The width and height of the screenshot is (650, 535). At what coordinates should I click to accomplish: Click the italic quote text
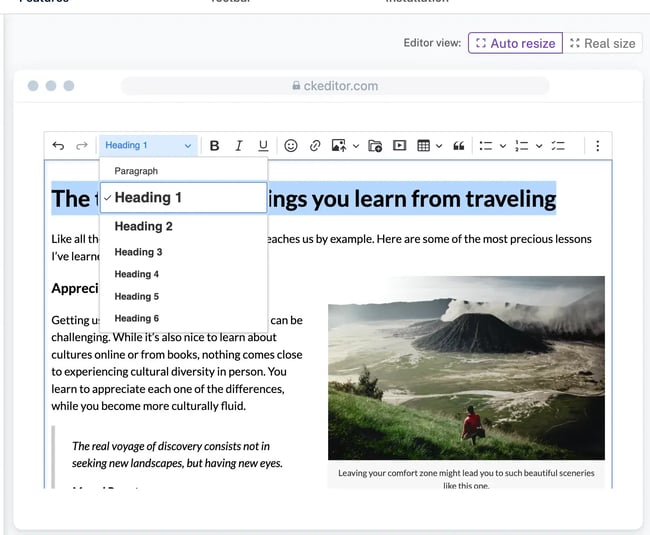[177, 455]
